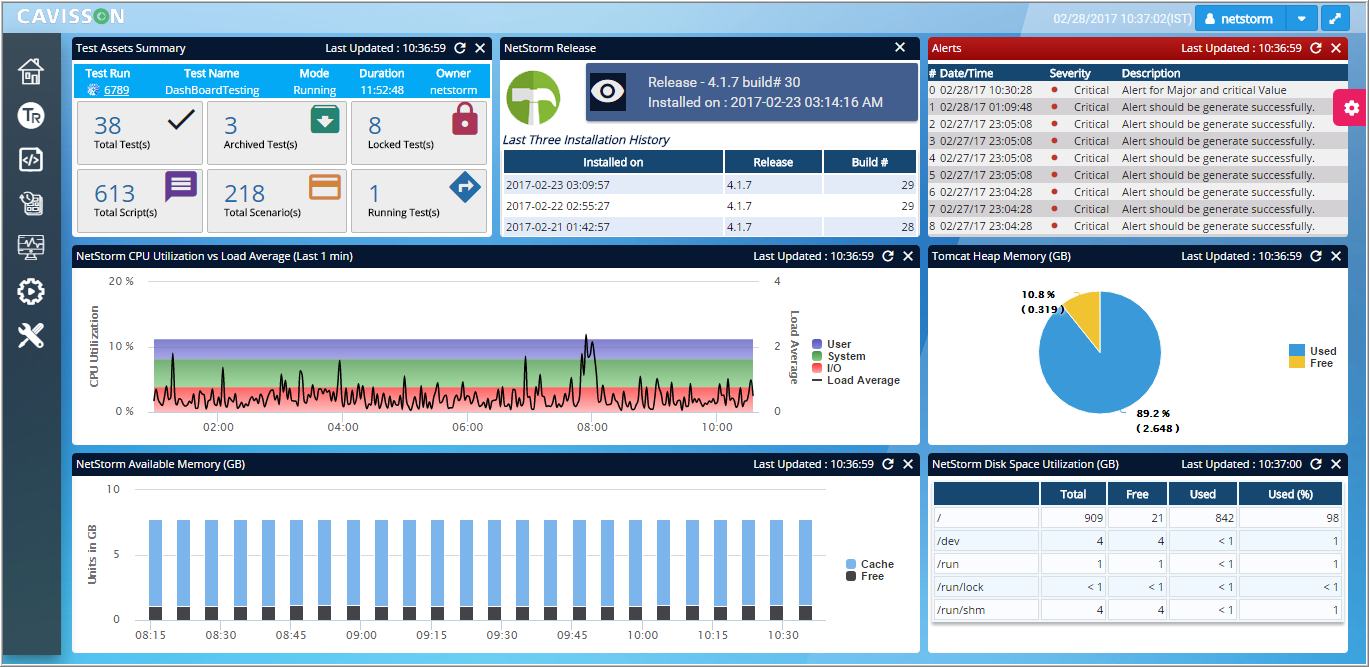Click the green hammer release icon

point(533,98)
